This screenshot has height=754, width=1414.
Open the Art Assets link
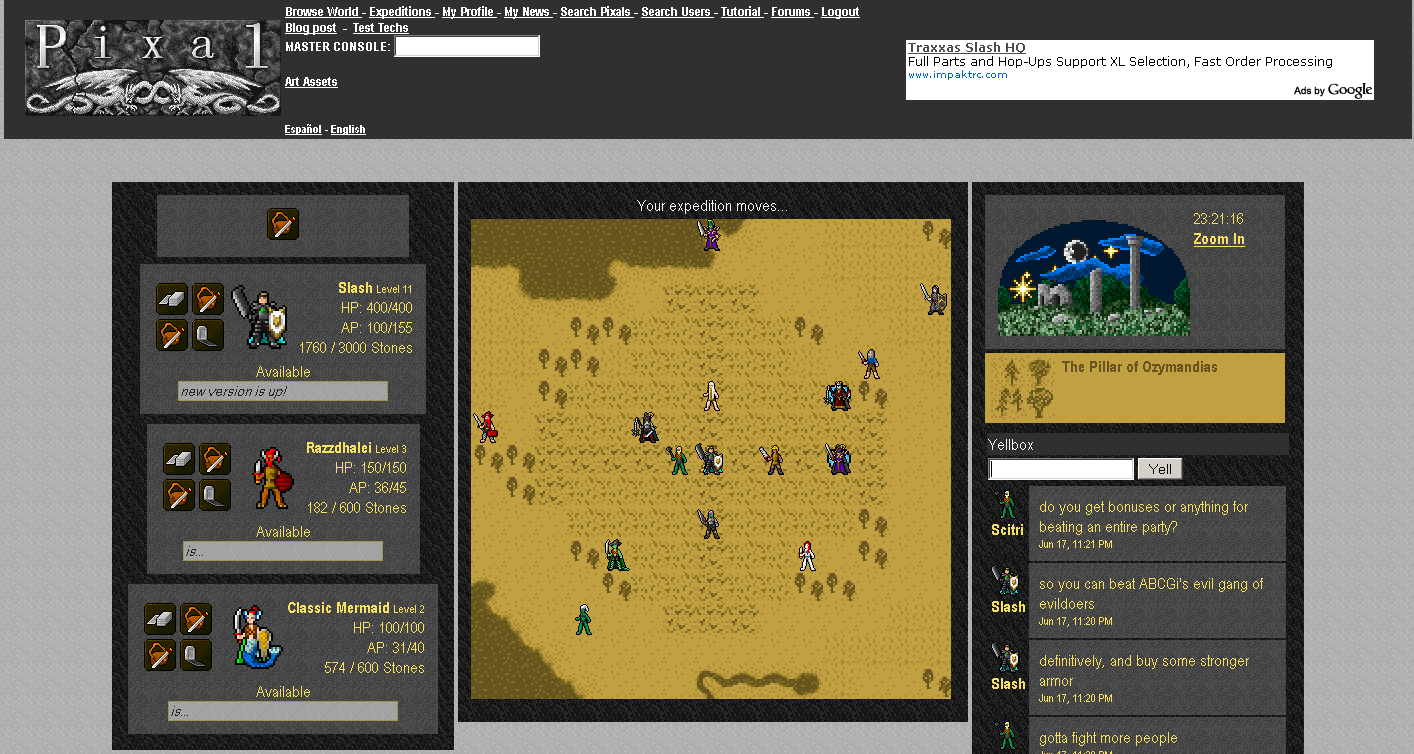tap(311, 82)
